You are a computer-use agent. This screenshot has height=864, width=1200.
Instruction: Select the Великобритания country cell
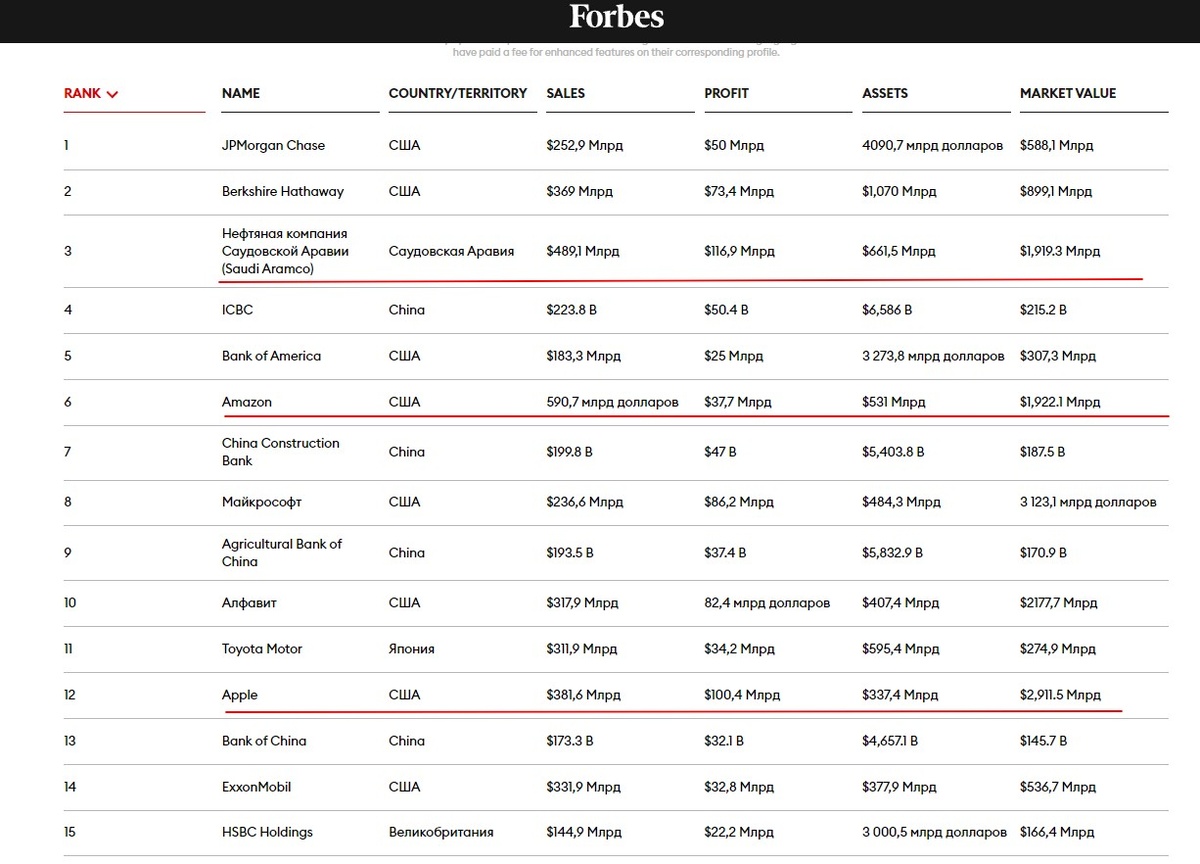tap(441, 832)
